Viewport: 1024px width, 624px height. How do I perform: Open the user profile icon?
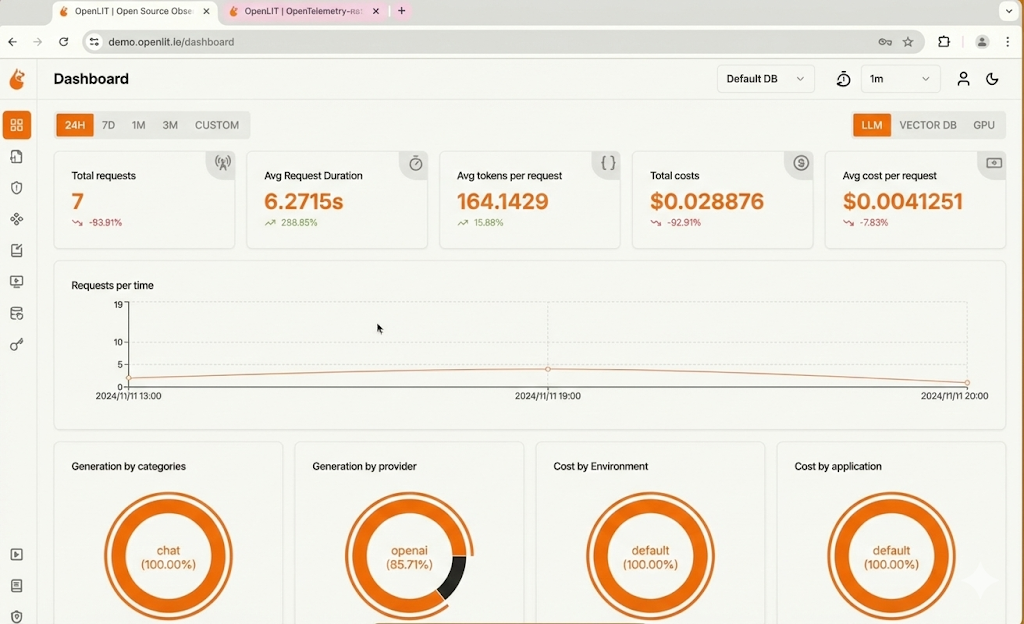pyautogui.click(x=963, y=79)
